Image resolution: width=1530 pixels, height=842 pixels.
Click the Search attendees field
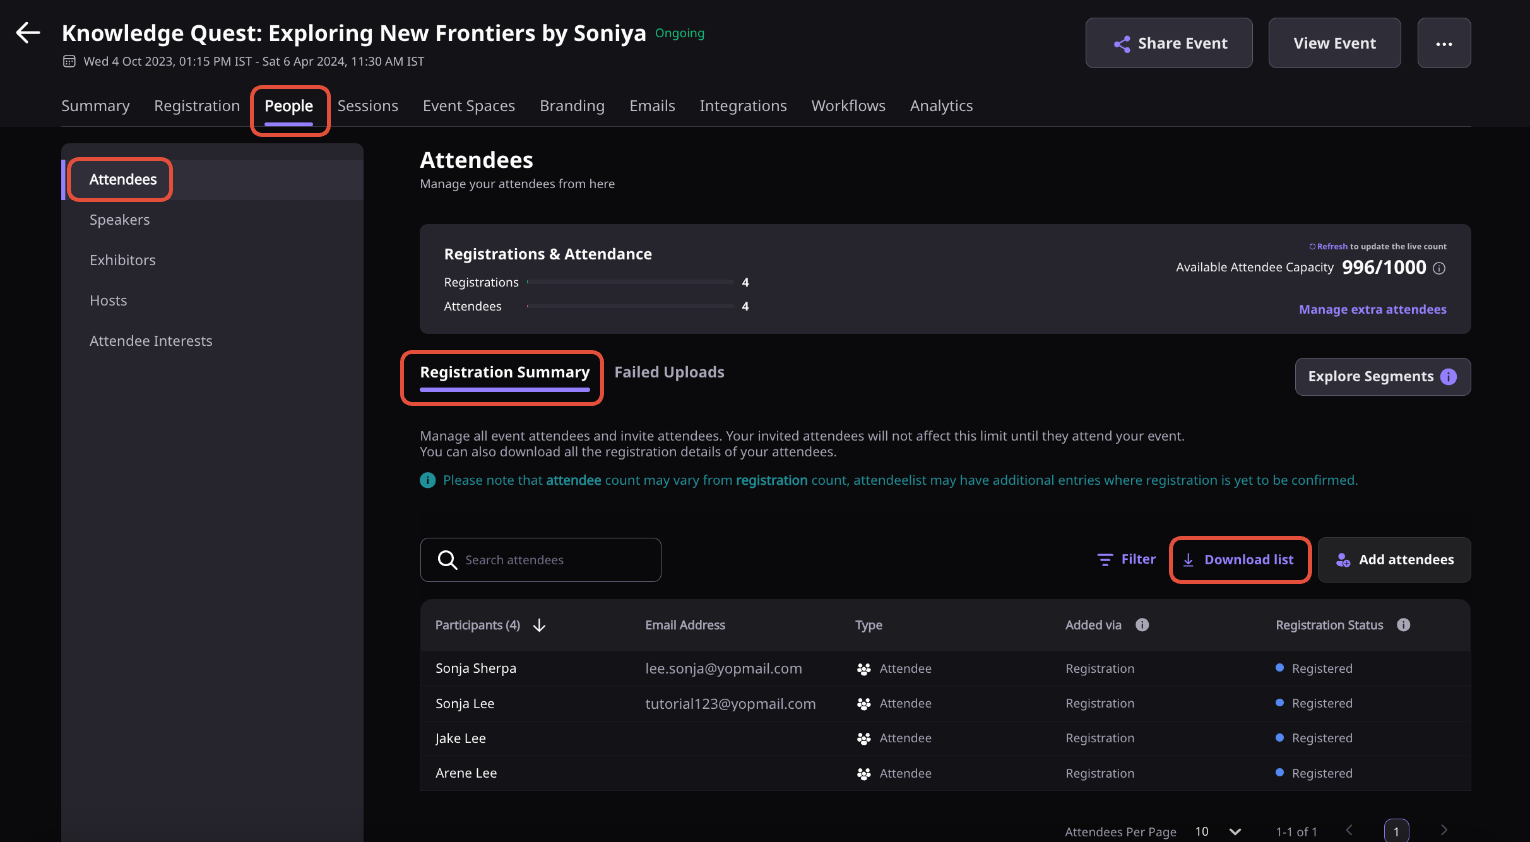(x=541, y=560)
